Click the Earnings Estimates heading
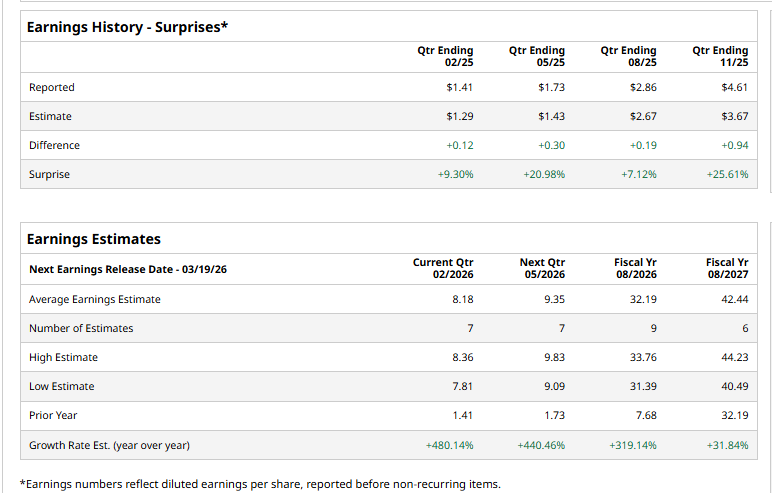 (94, 239)
